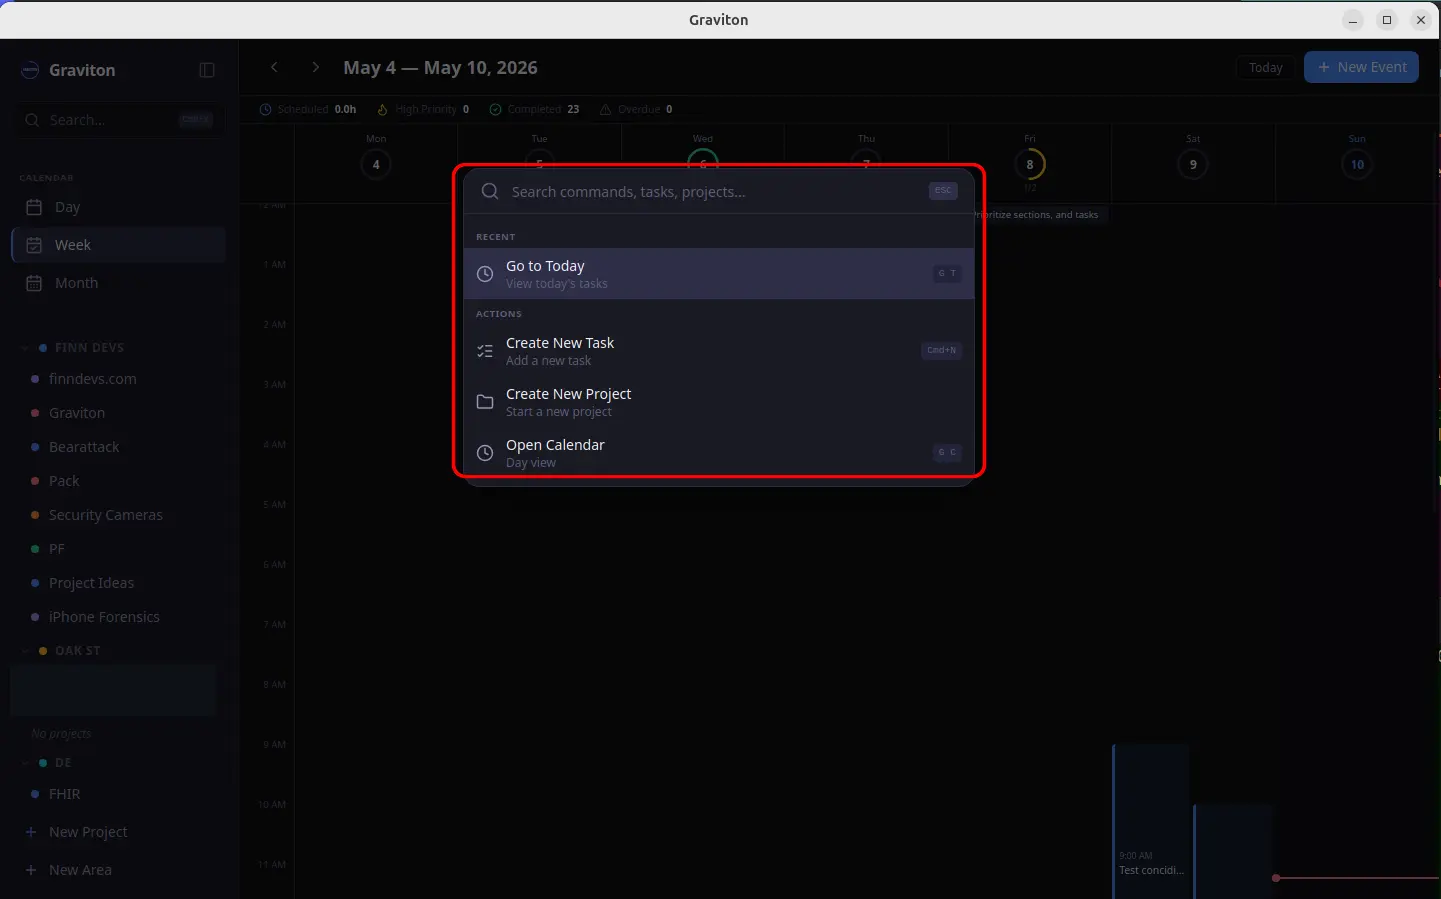
Task: Click the PF green color dot
Action: [x=35, y=550]
